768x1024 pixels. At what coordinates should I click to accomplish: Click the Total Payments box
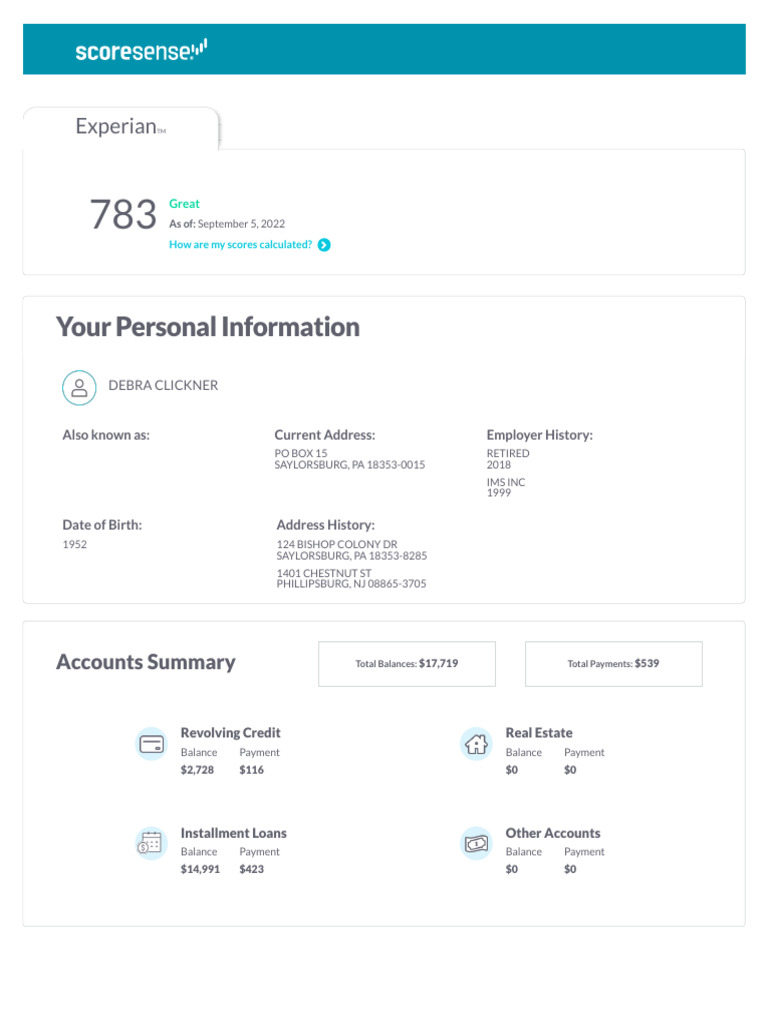(x=613, y=663)
